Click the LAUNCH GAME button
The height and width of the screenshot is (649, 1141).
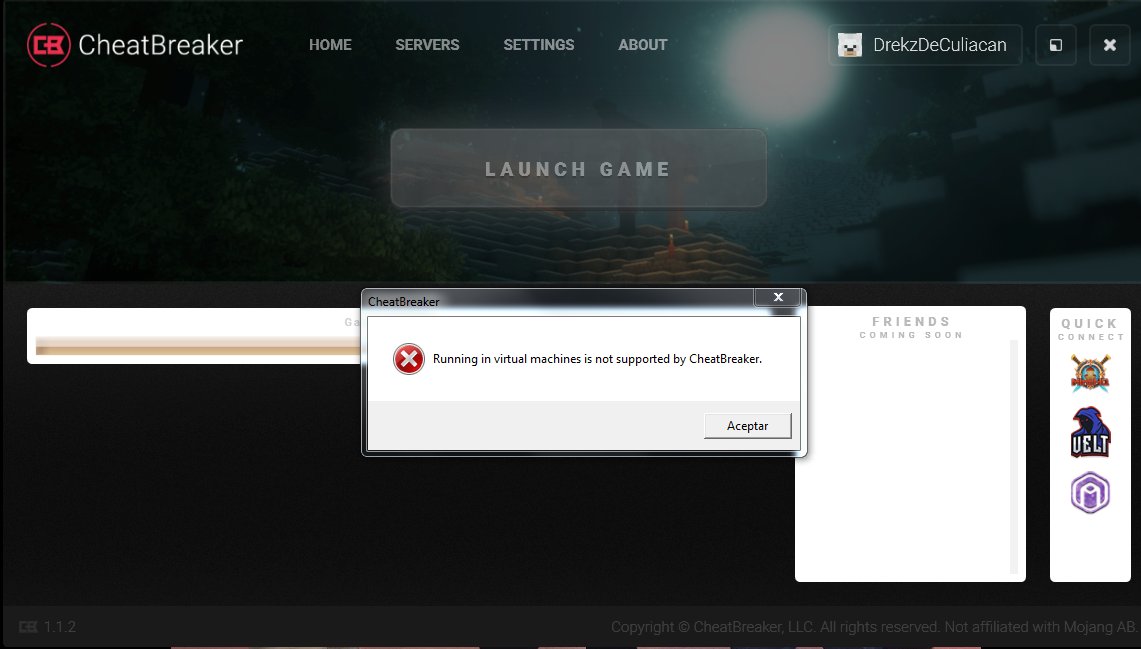(x=579, y=169)
